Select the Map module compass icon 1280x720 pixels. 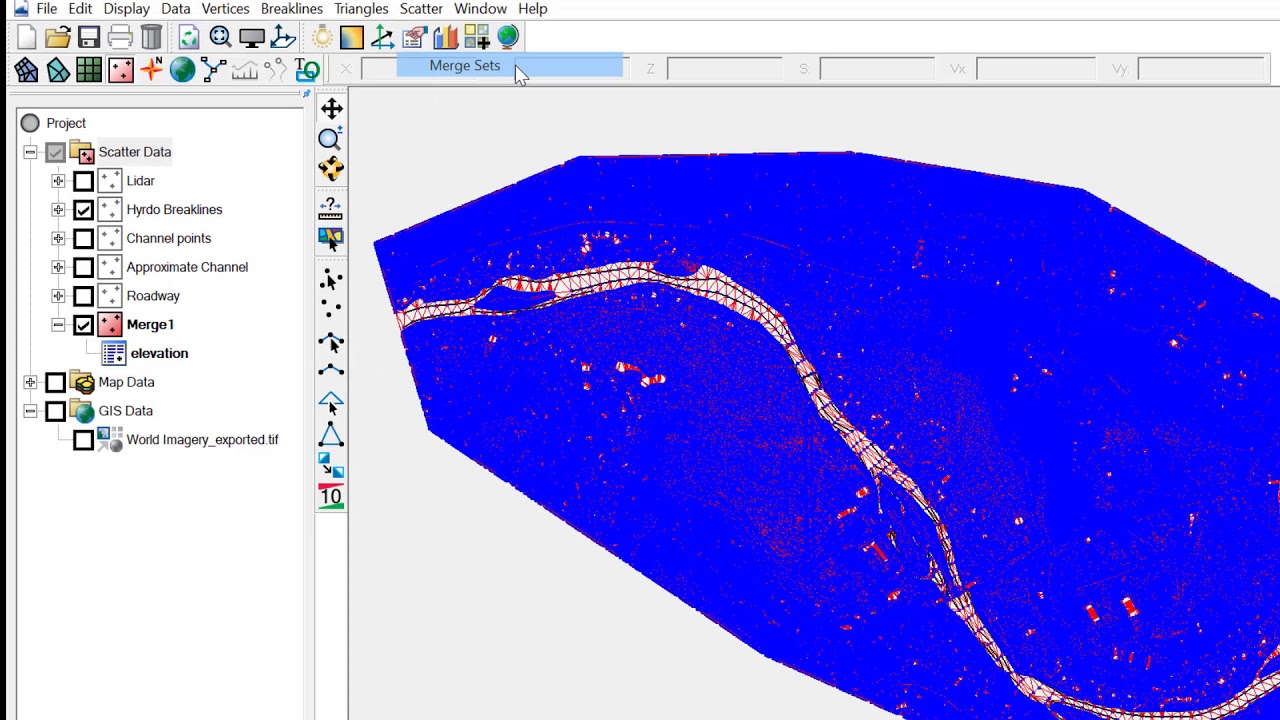click(x=151, y=69)
